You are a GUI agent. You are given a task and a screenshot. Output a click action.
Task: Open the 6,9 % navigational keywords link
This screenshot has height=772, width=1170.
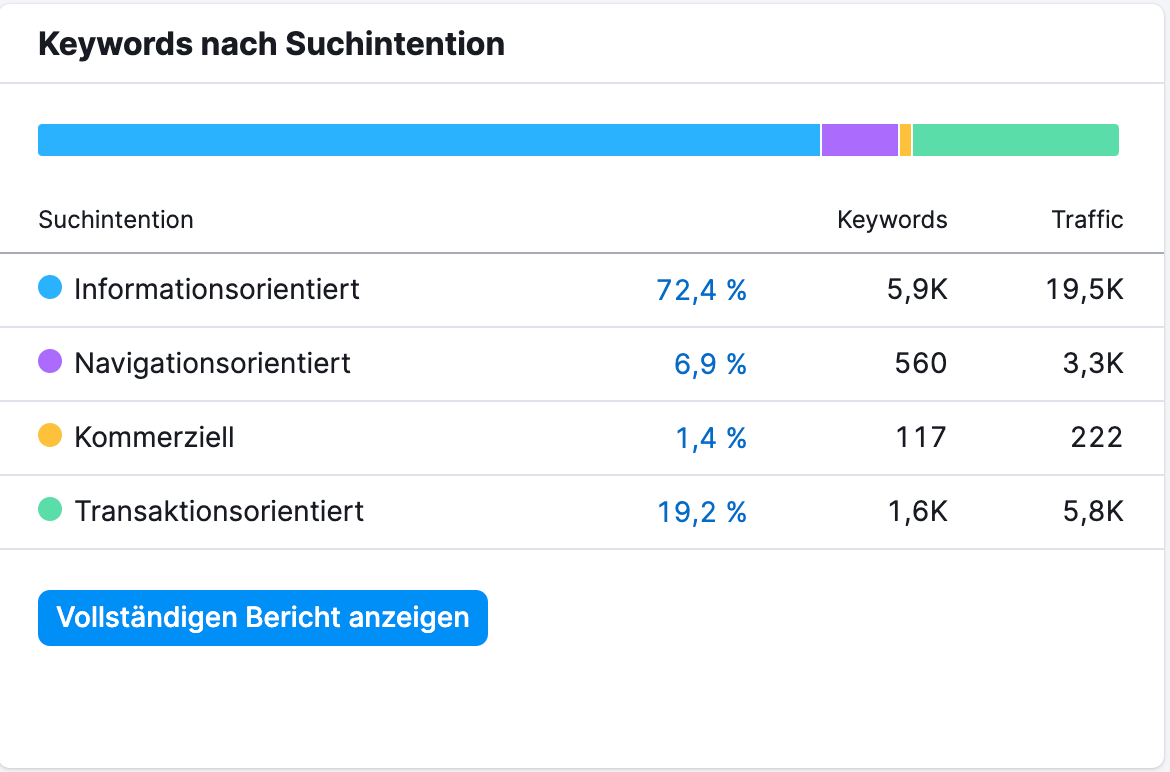(x=710, y=364)
